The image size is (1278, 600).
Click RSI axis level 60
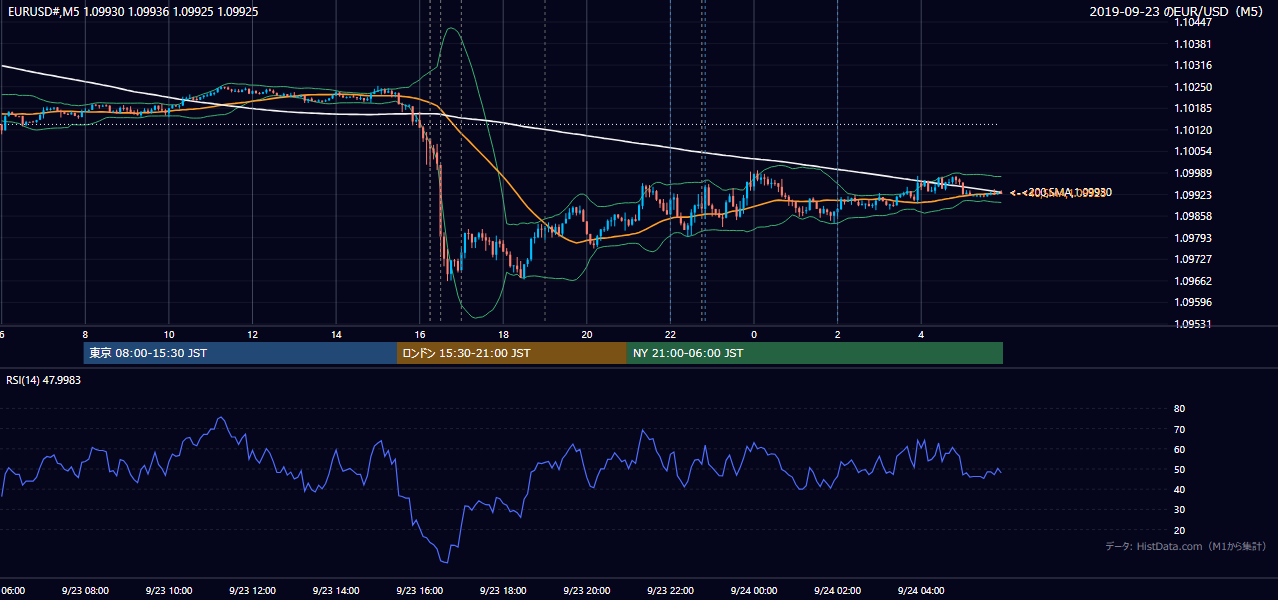(1179, 449)
